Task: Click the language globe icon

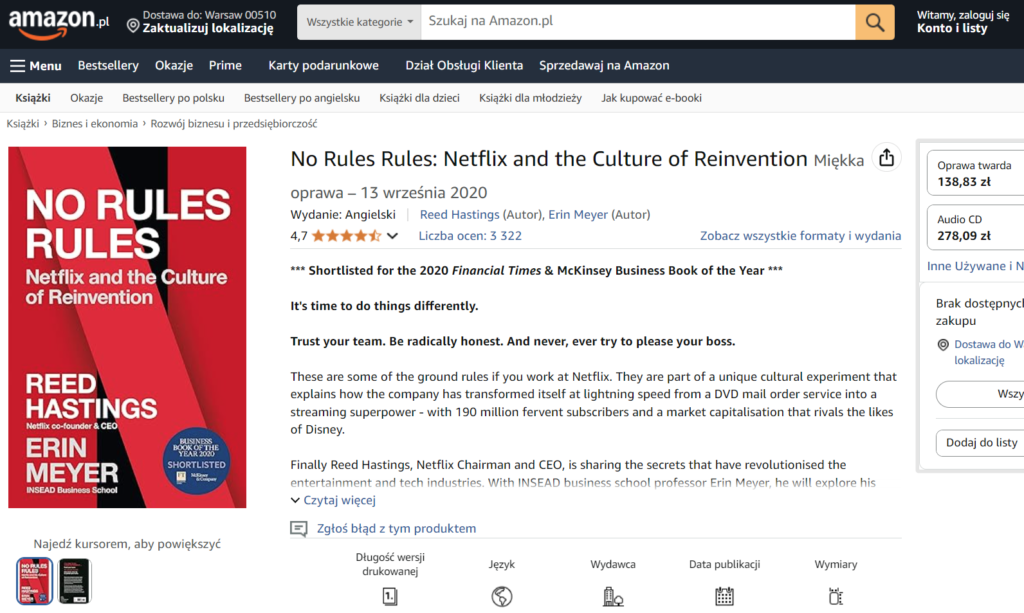Action: click(502, 597)
